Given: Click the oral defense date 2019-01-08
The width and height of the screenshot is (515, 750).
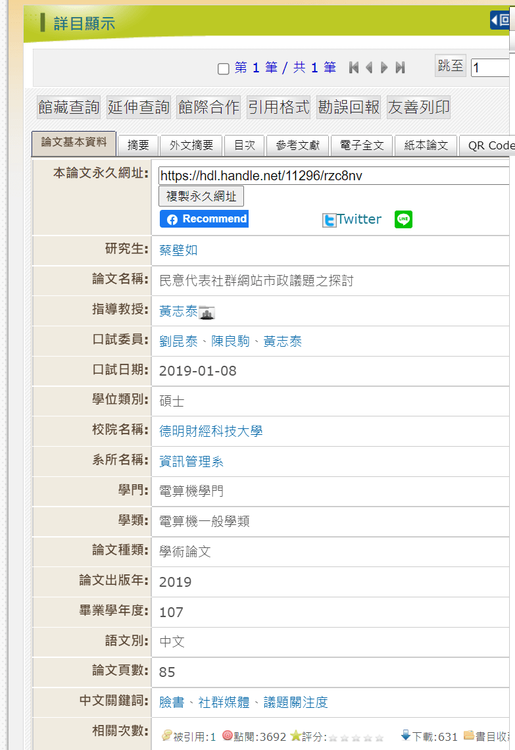Looking at the screenshot, I should click(197, 371).
